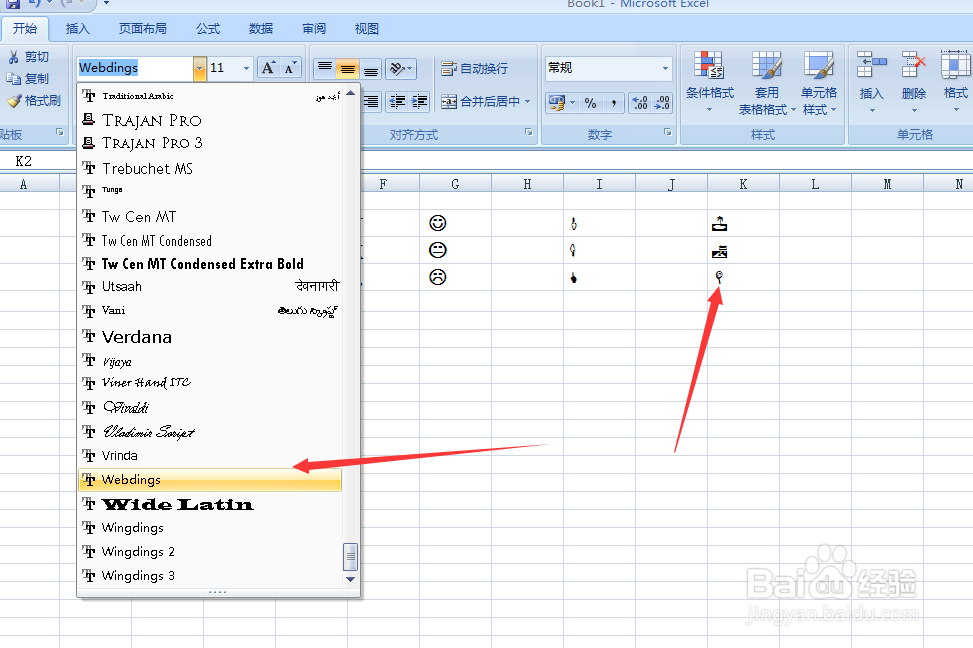
Task: Apply the accounting currency format
Action: click(557, 102)
